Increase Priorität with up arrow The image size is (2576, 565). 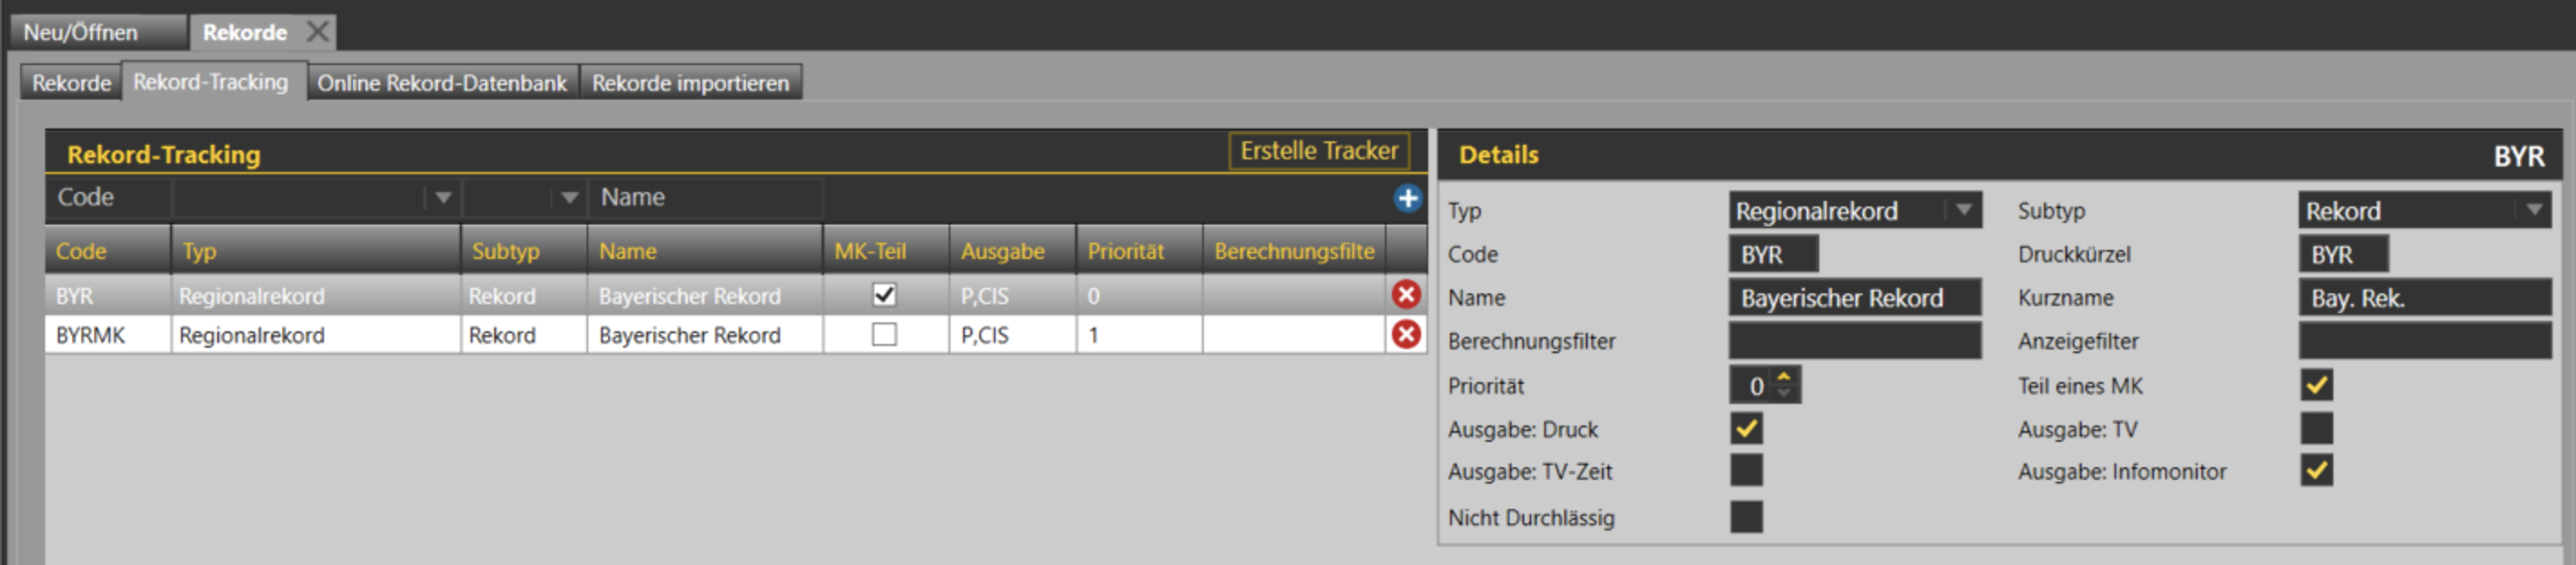(1783, 377)
